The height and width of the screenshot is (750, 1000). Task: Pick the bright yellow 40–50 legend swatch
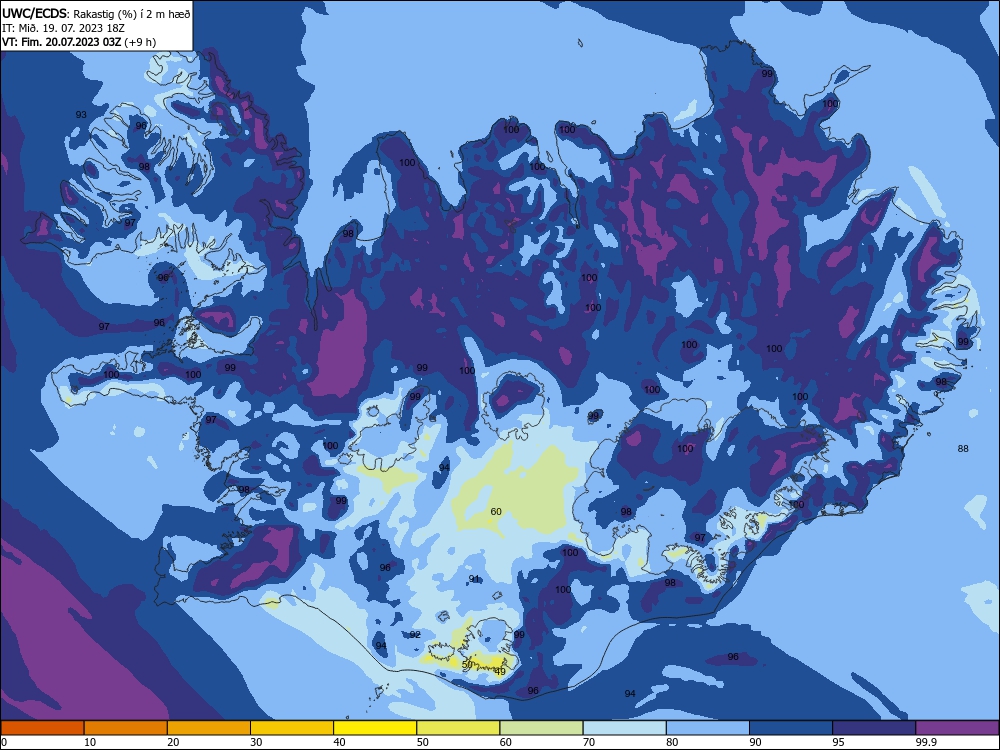[375, 728]
